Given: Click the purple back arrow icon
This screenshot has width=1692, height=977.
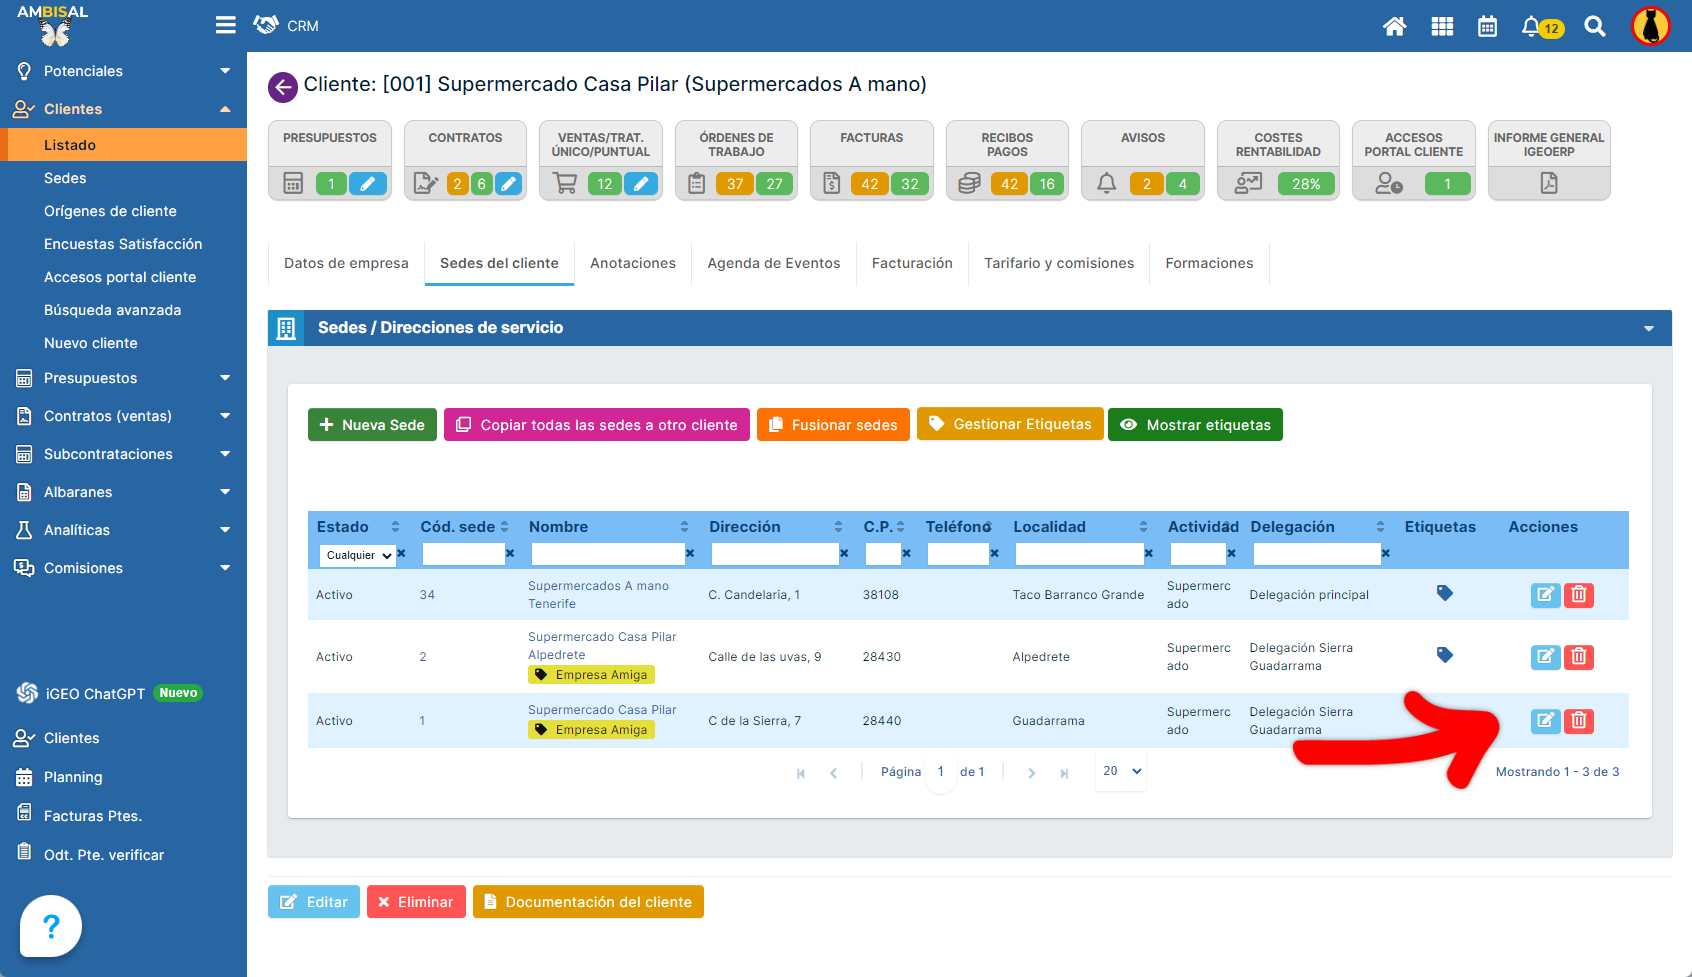Looking at the screenshot, I should 283,87.
